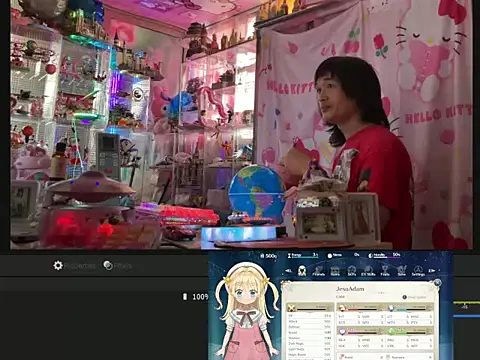Viewport: 480px width, 360px height.
Task: Open the Stats tab icon in game menu
Action: [302, 271]
